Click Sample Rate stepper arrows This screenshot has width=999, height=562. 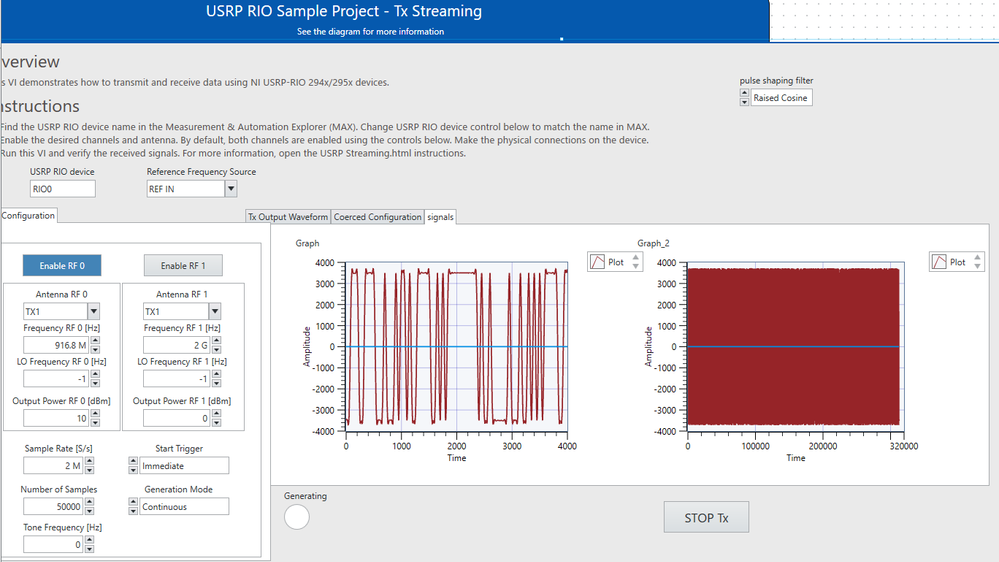[89, 466]
